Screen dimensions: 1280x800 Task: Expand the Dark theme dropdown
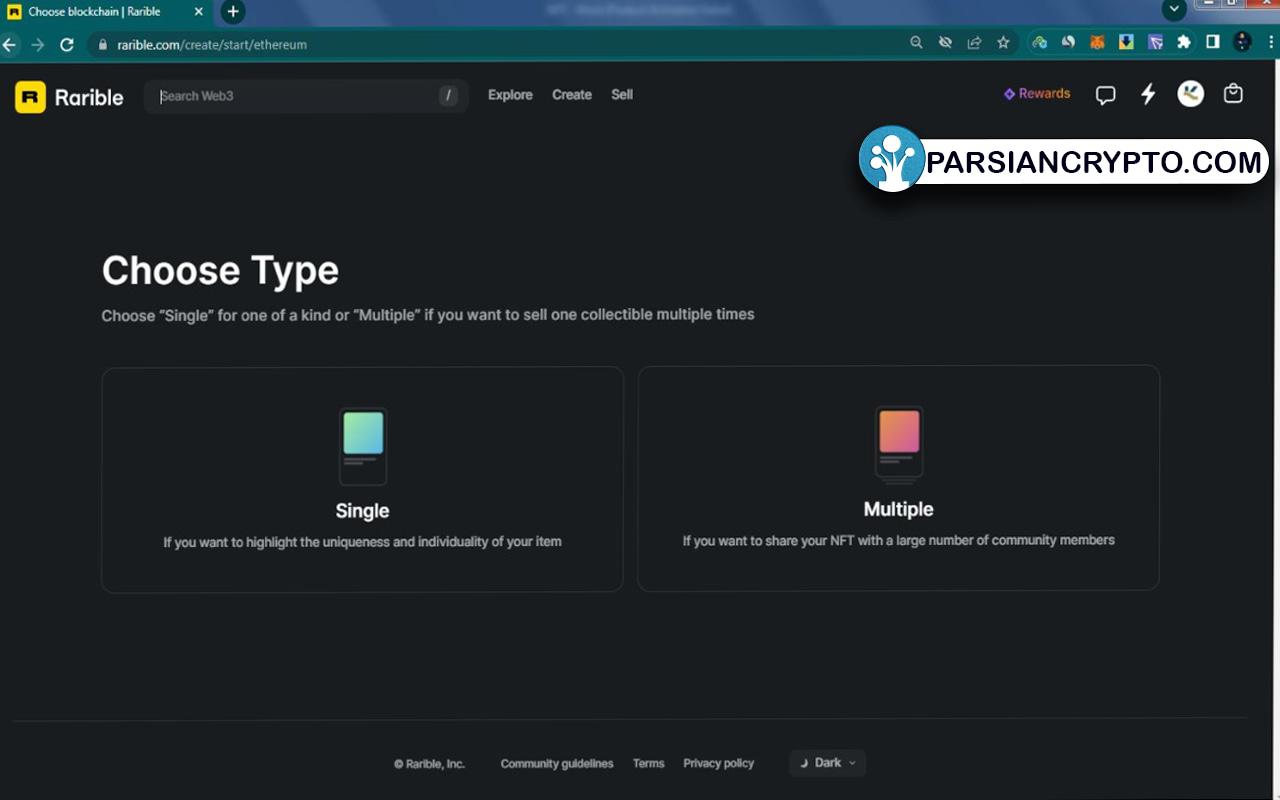click(x=827, y=763)
